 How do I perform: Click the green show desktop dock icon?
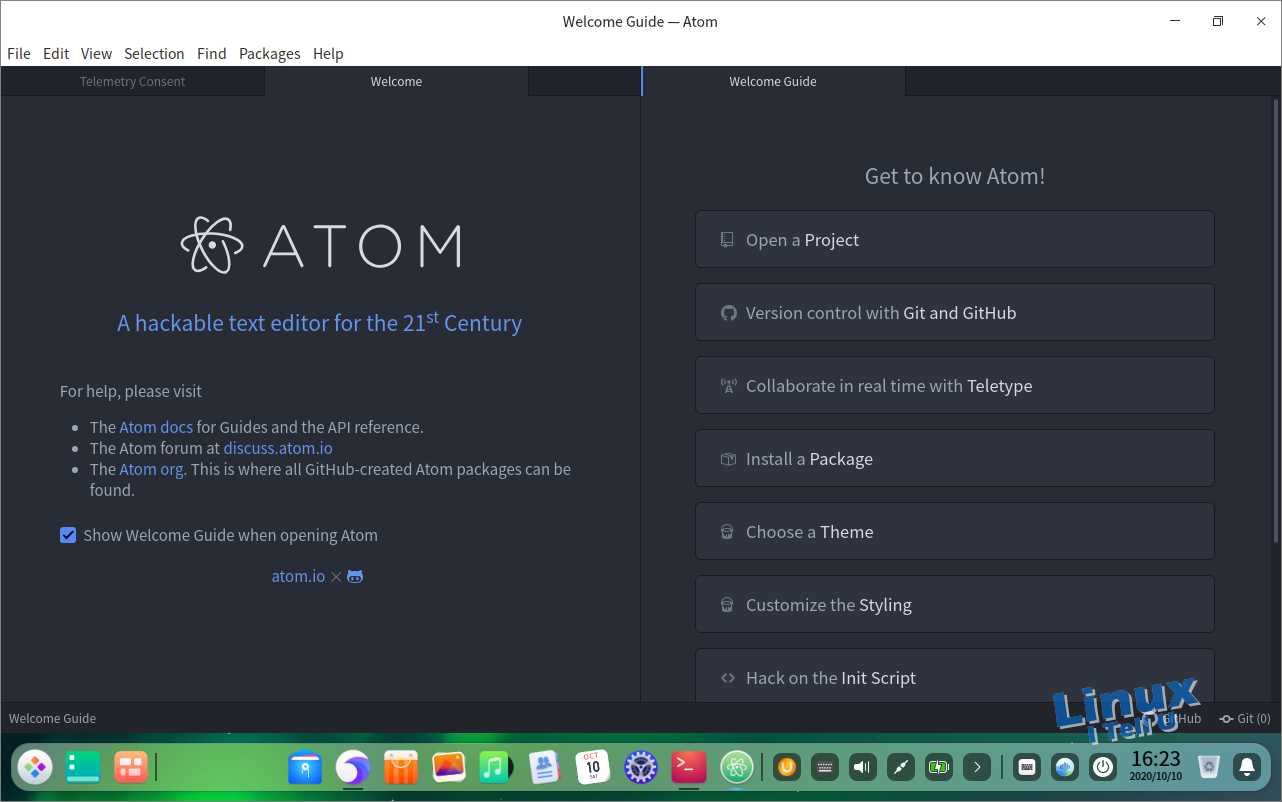(x=83, y=767)
